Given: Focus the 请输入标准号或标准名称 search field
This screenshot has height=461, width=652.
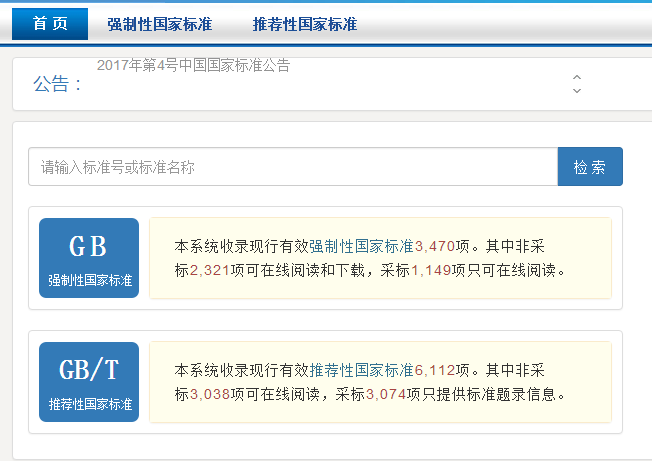Looking at the screenshot, I should pos(292,167).
